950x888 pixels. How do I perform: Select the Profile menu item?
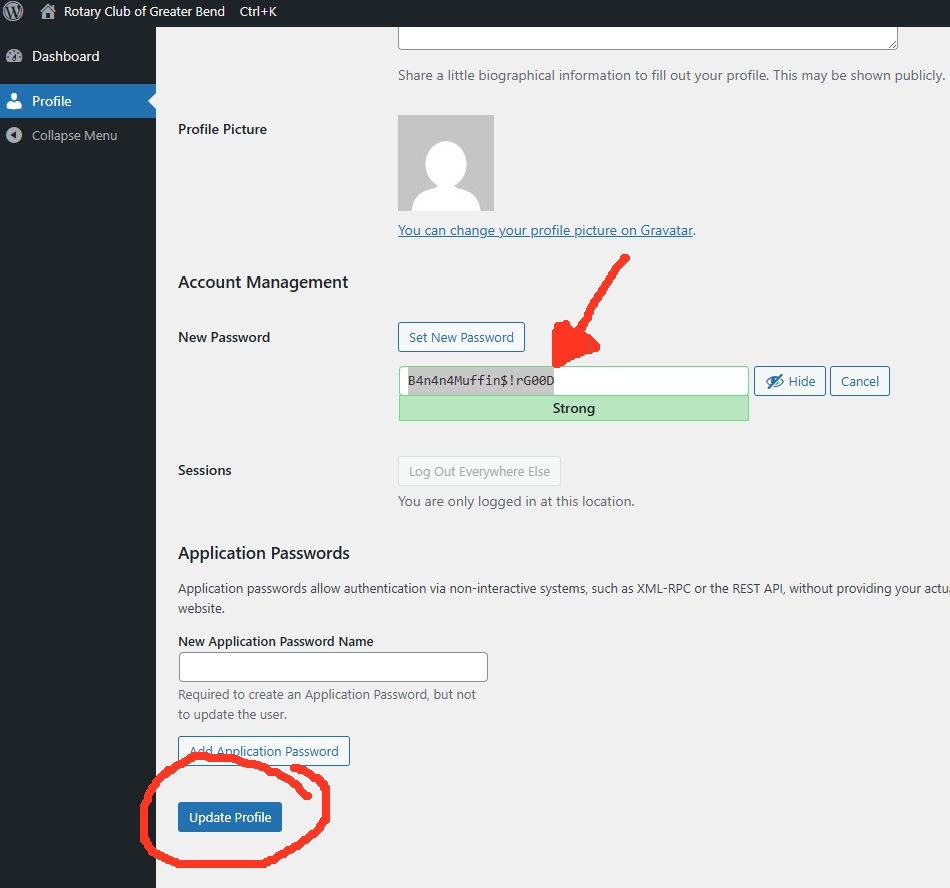coord(78,101)
